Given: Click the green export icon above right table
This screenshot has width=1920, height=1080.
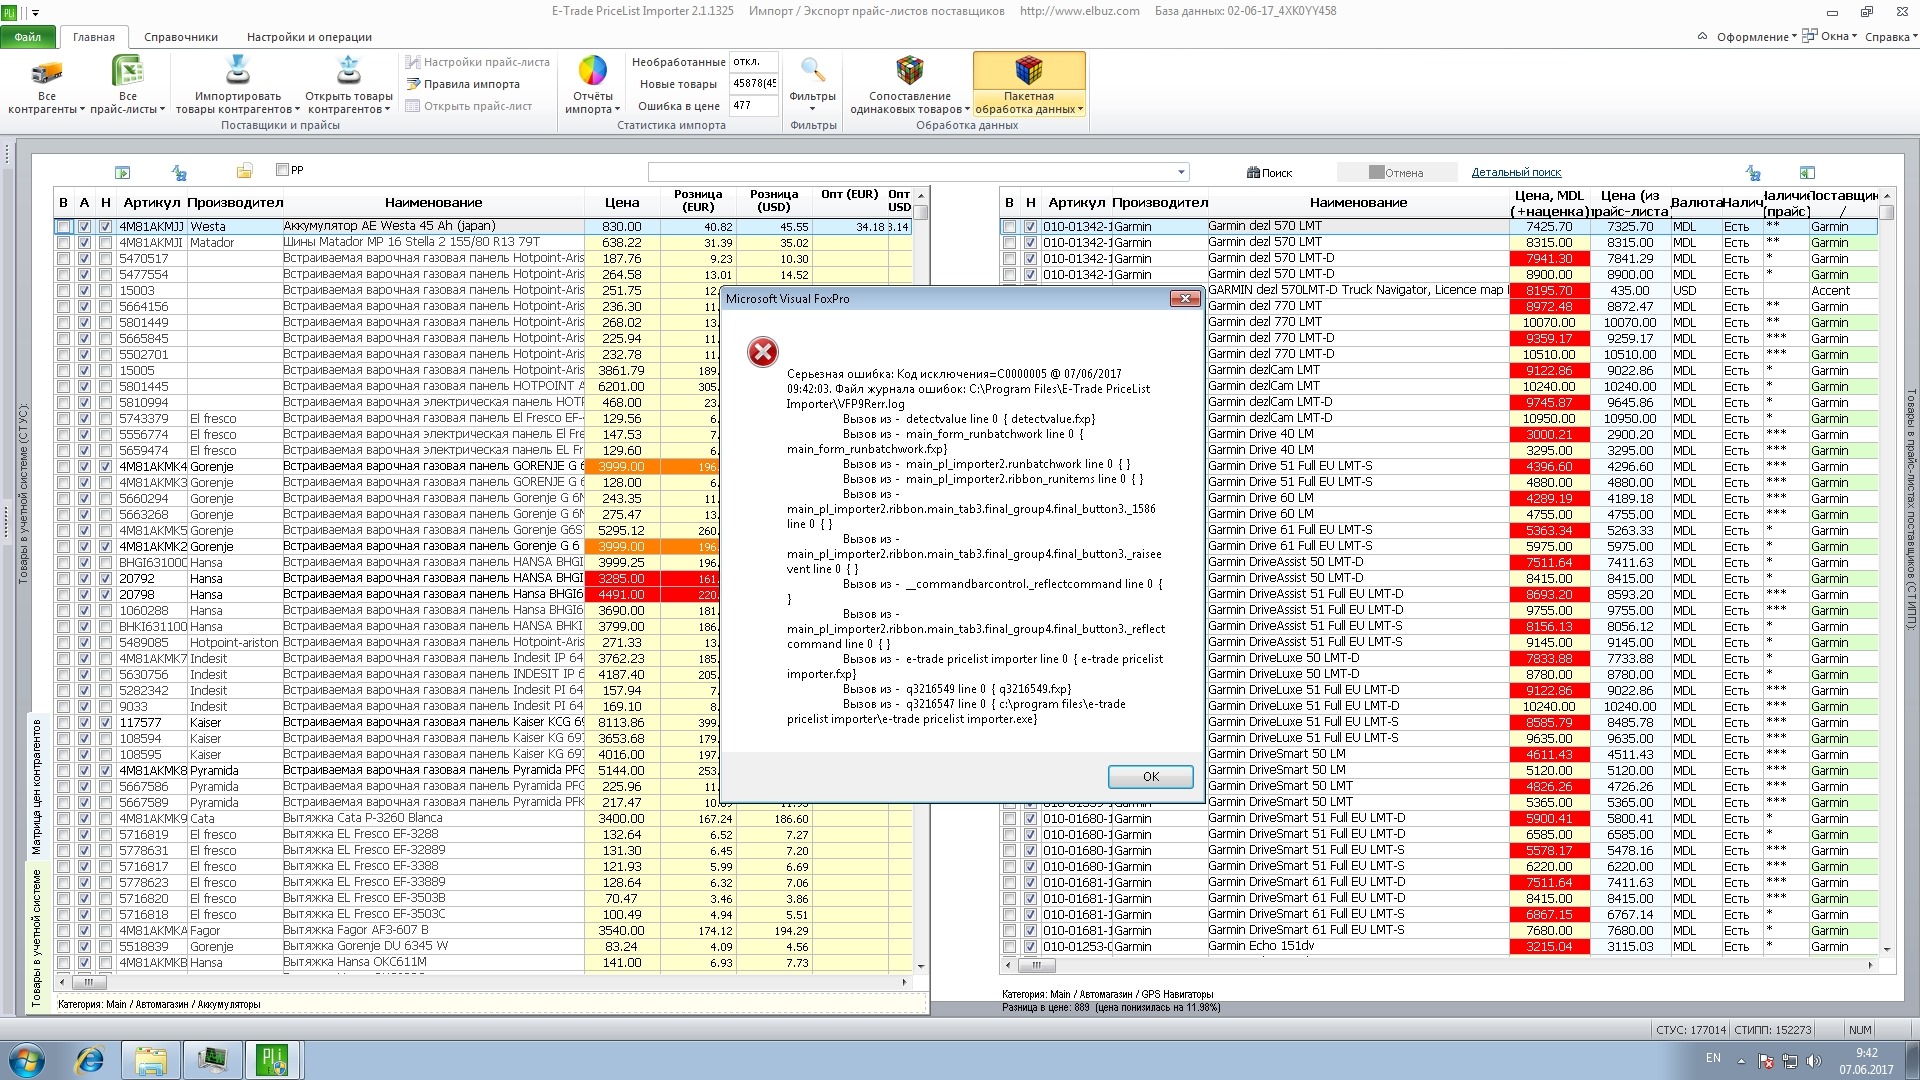Looking at the screenshot, I should (x=1807, y=172).
